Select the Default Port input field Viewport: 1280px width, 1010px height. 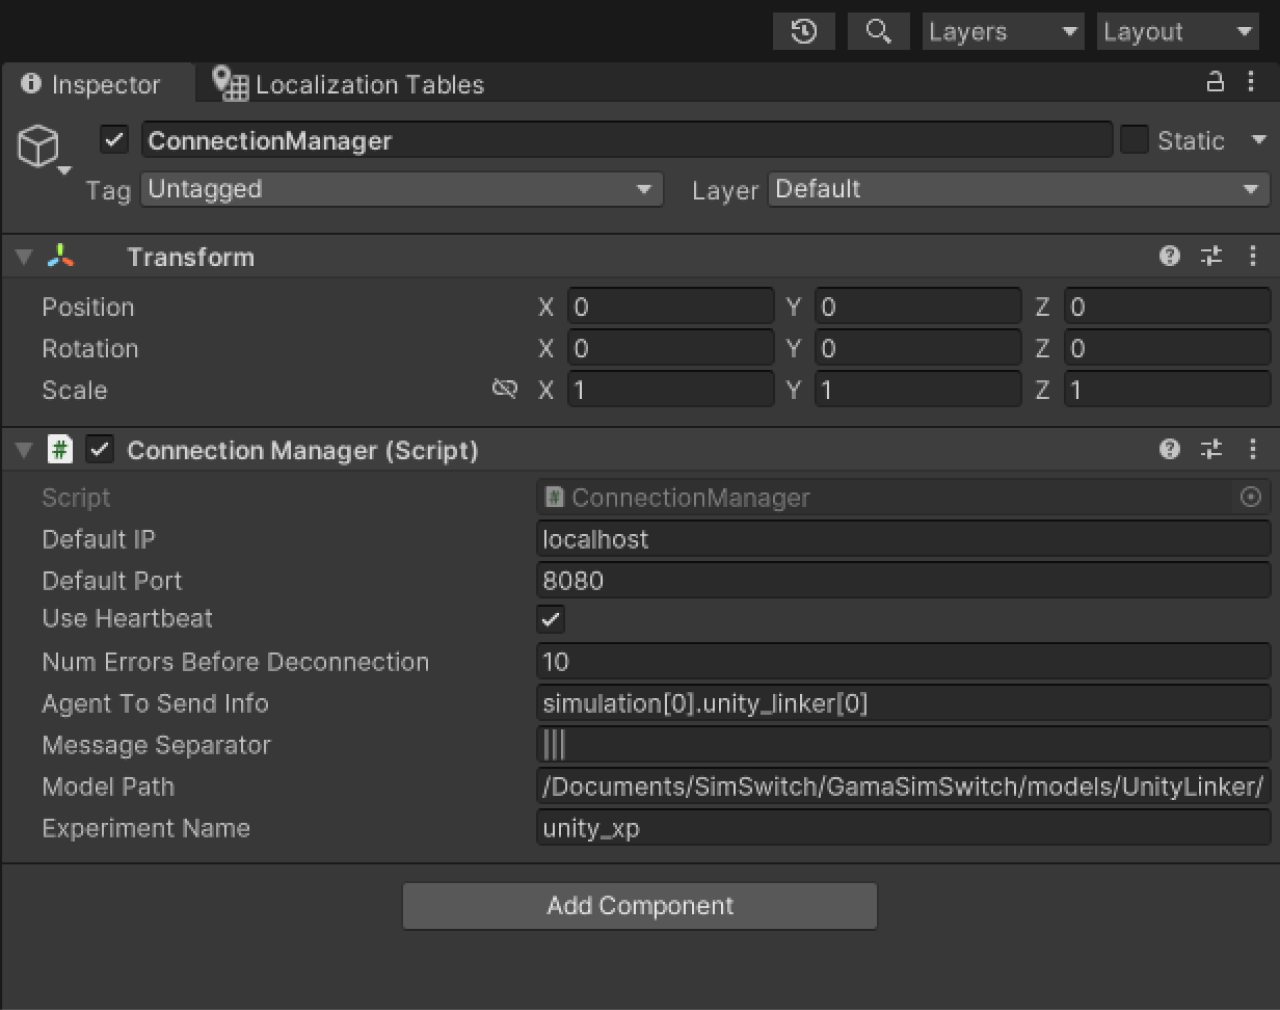pos(900,580)
